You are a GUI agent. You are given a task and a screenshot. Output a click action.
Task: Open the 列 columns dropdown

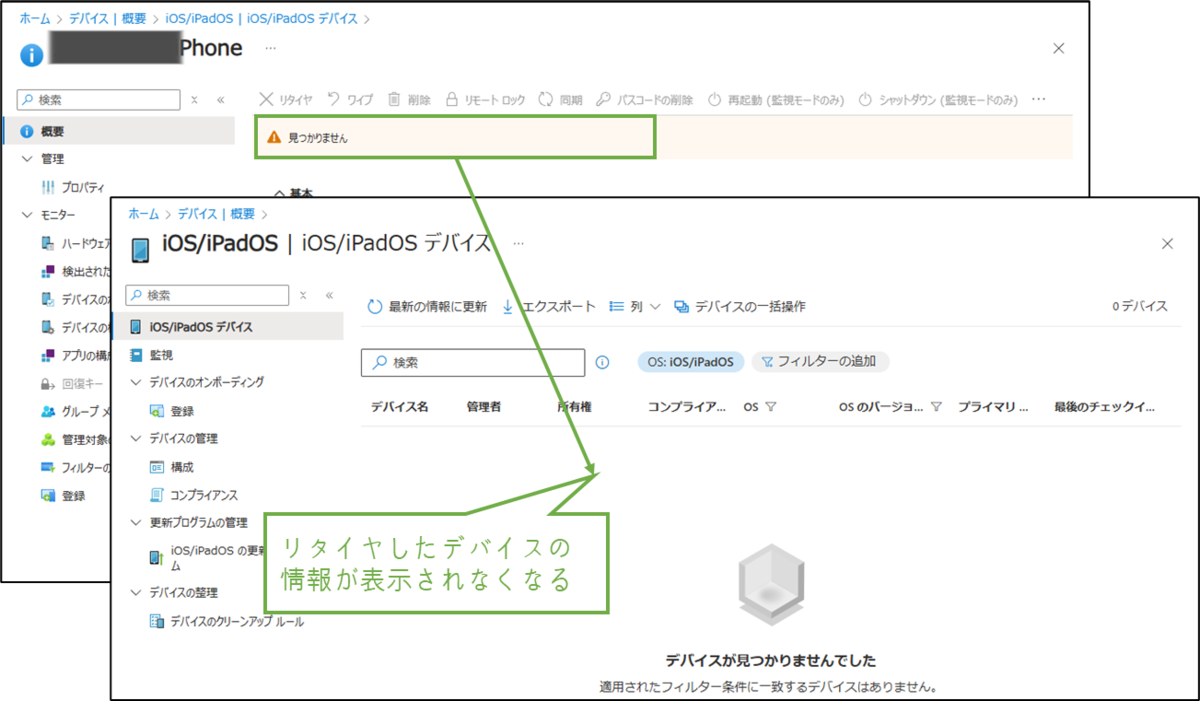click(635, 307)
